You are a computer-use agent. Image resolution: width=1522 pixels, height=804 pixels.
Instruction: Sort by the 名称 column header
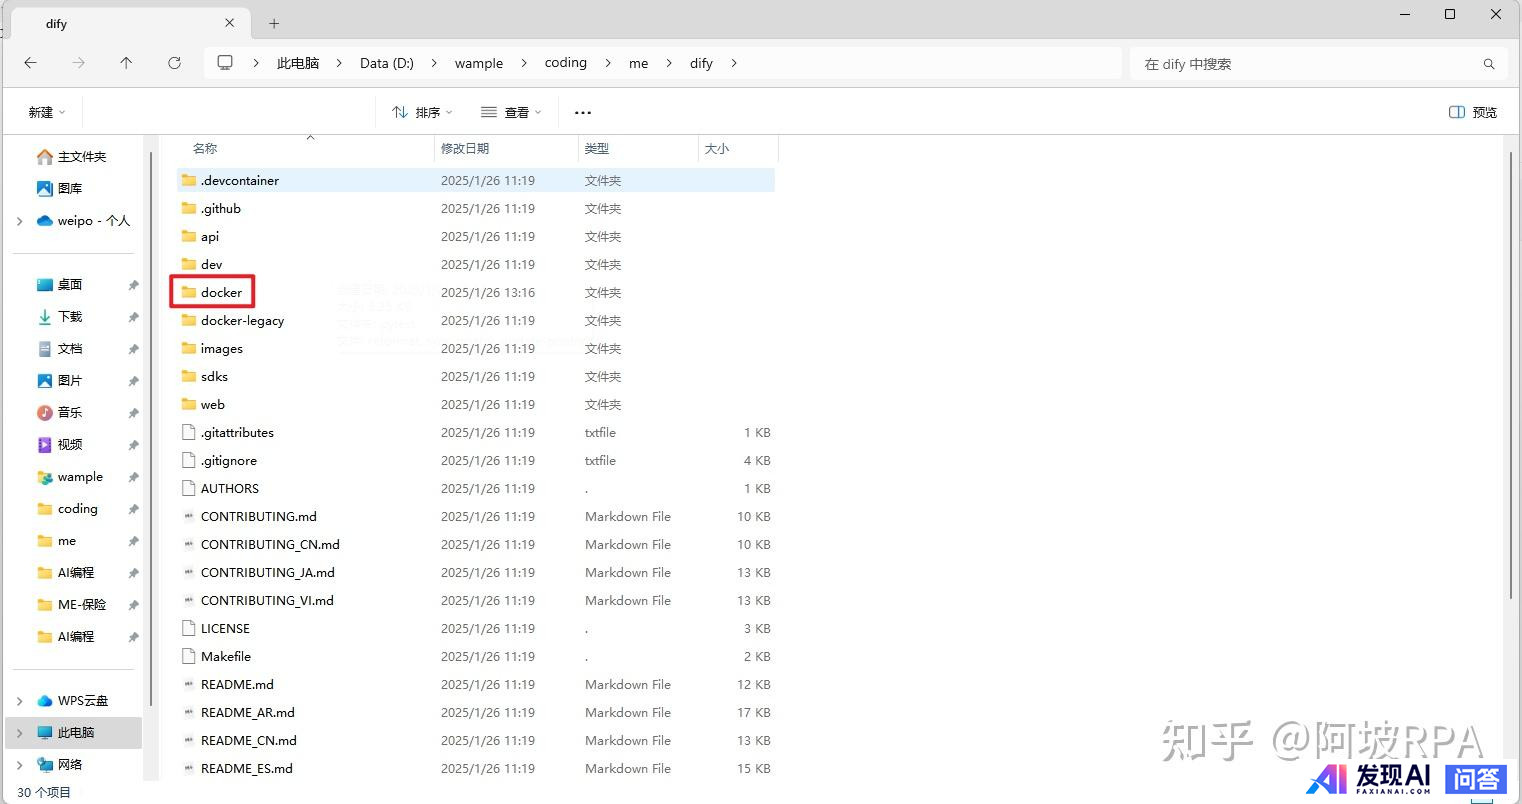(205, 148)
